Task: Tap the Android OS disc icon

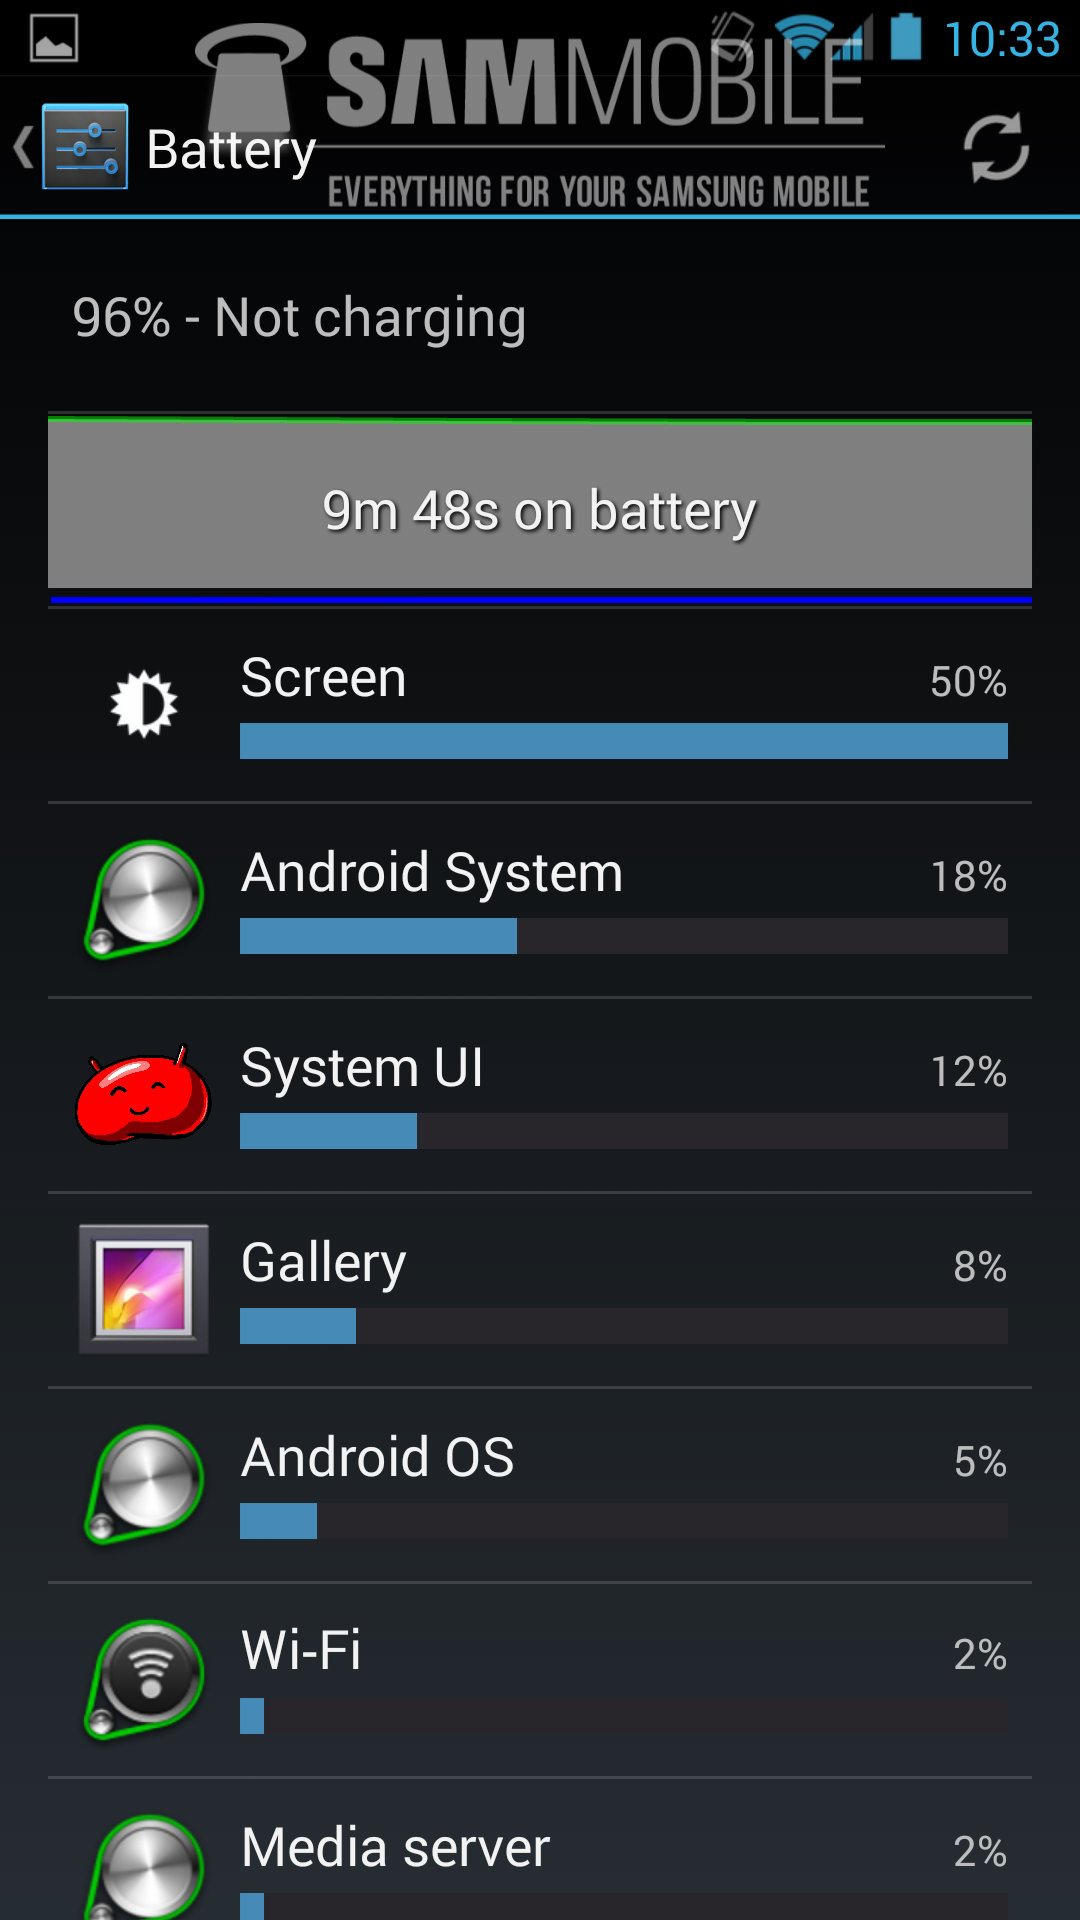Action: [x=145, y=1484]
